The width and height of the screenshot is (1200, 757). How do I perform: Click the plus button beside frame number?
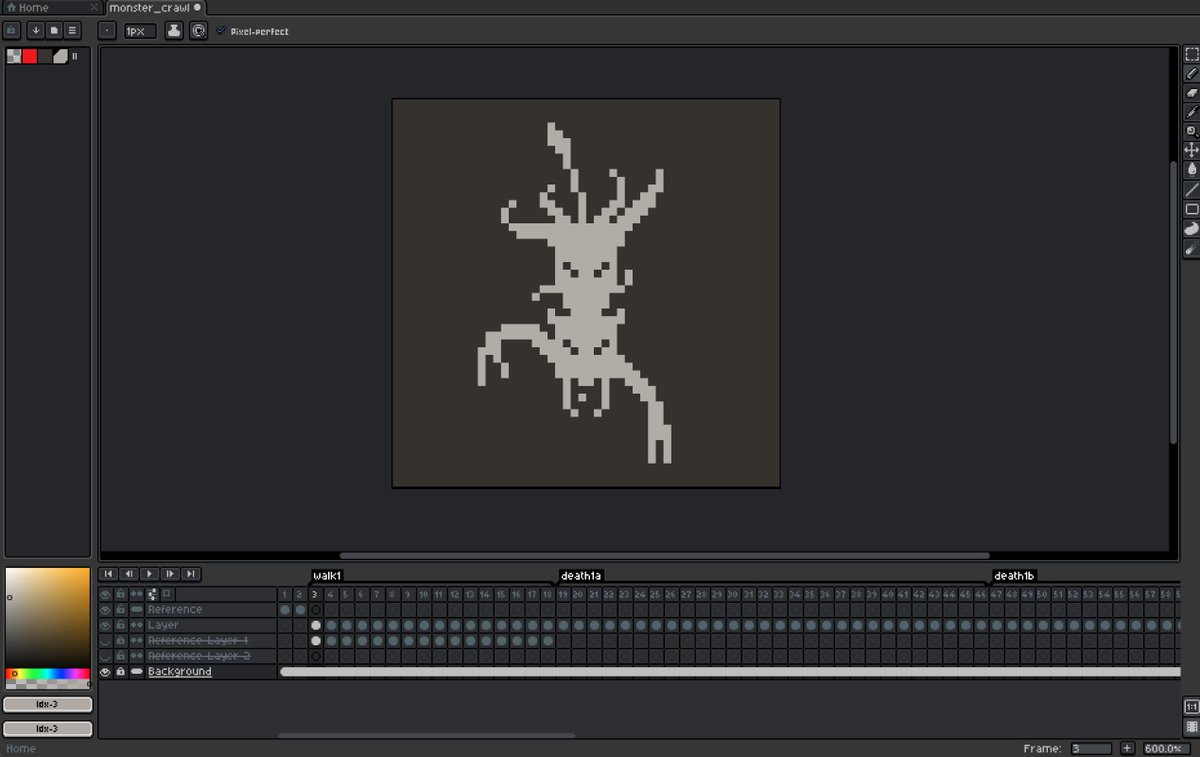point(1127,748)
